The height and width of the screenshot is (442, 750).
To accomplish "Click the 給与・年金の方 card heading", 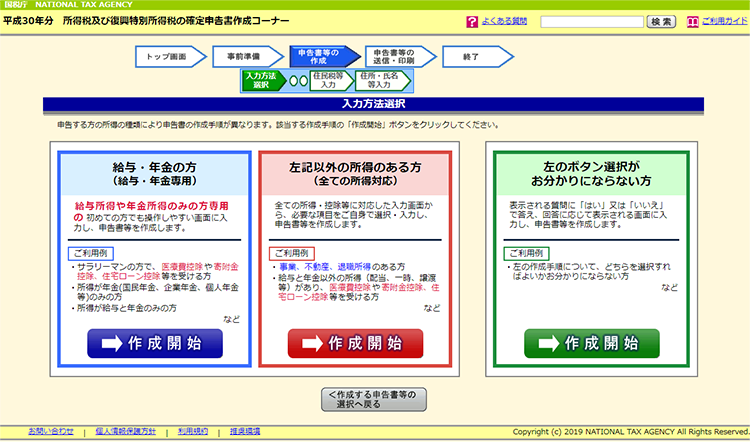I will coord(154,174).
